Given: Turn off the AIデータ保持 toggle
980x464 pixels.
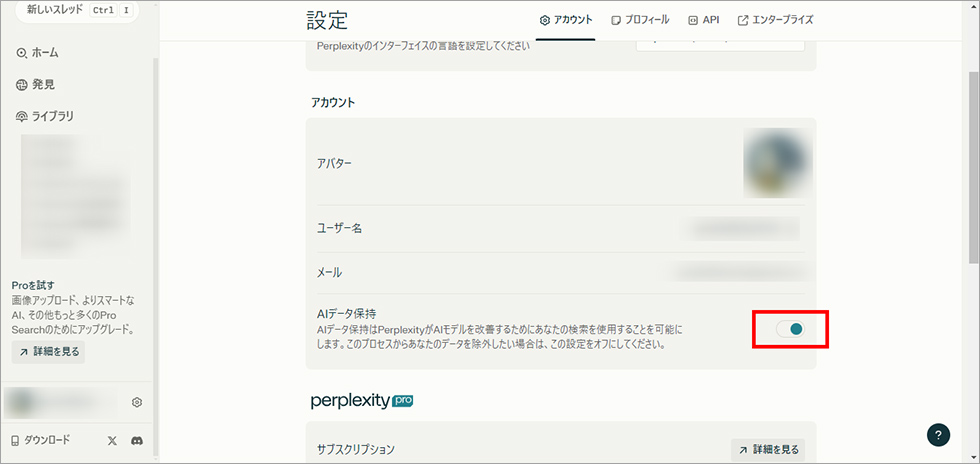Looking at the screenshot, I should coord(791,329).
